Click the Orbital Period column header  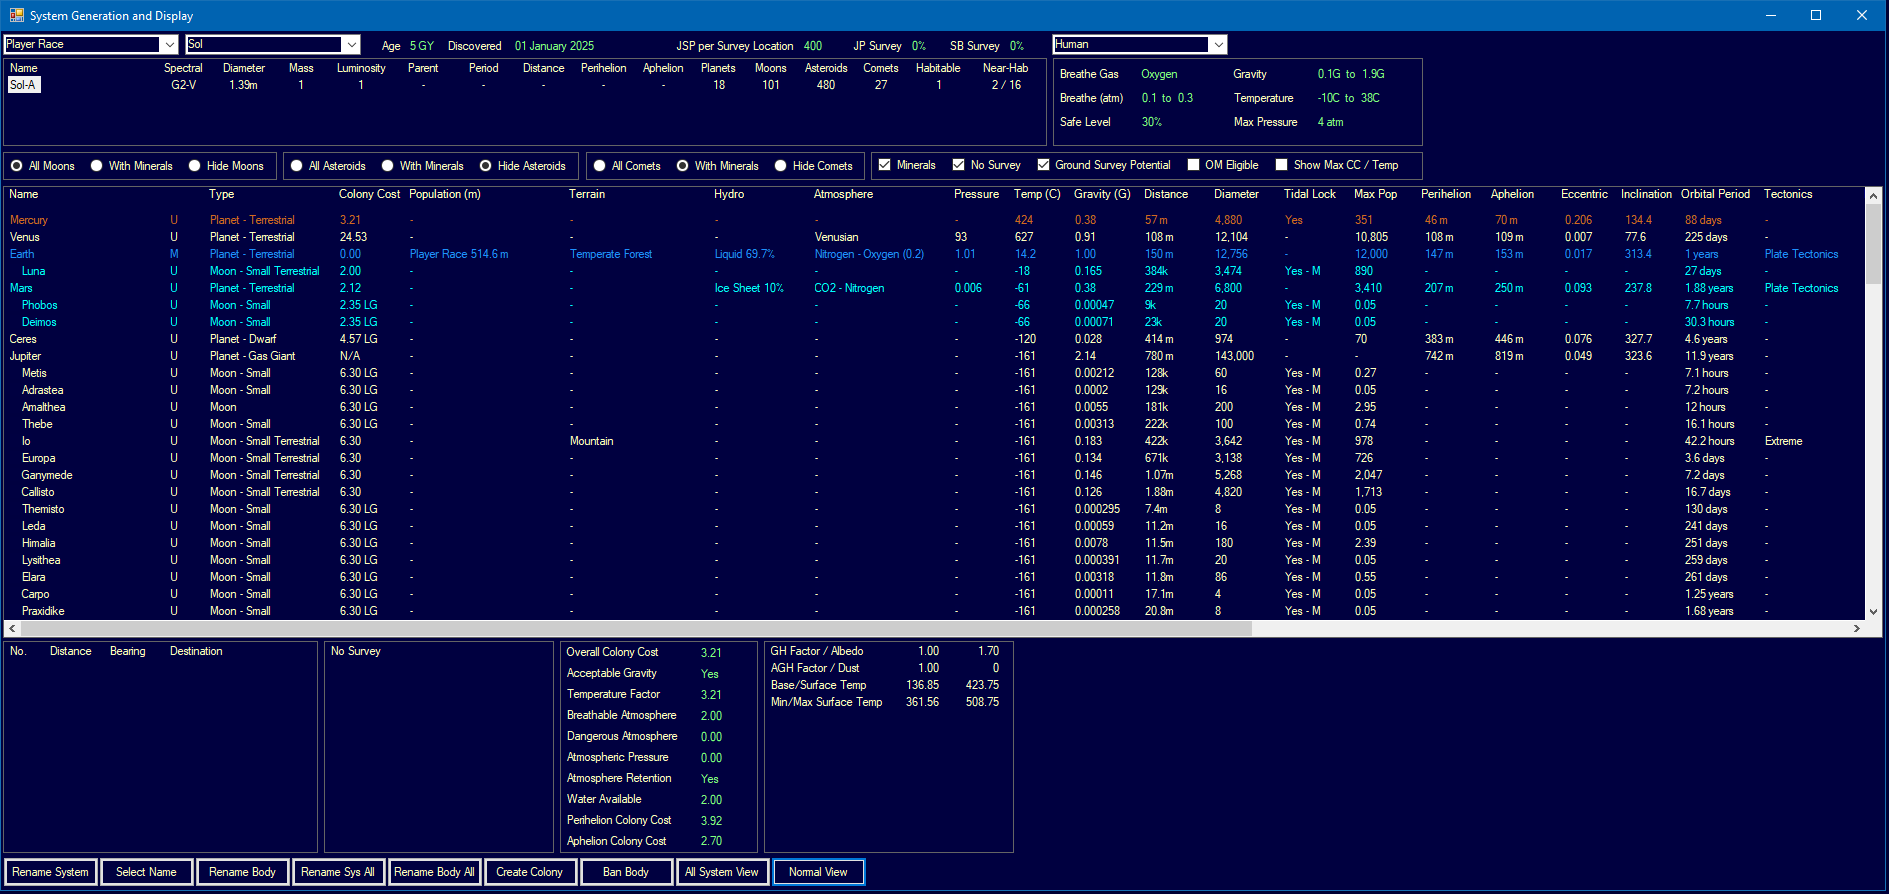coord(1715,194)
